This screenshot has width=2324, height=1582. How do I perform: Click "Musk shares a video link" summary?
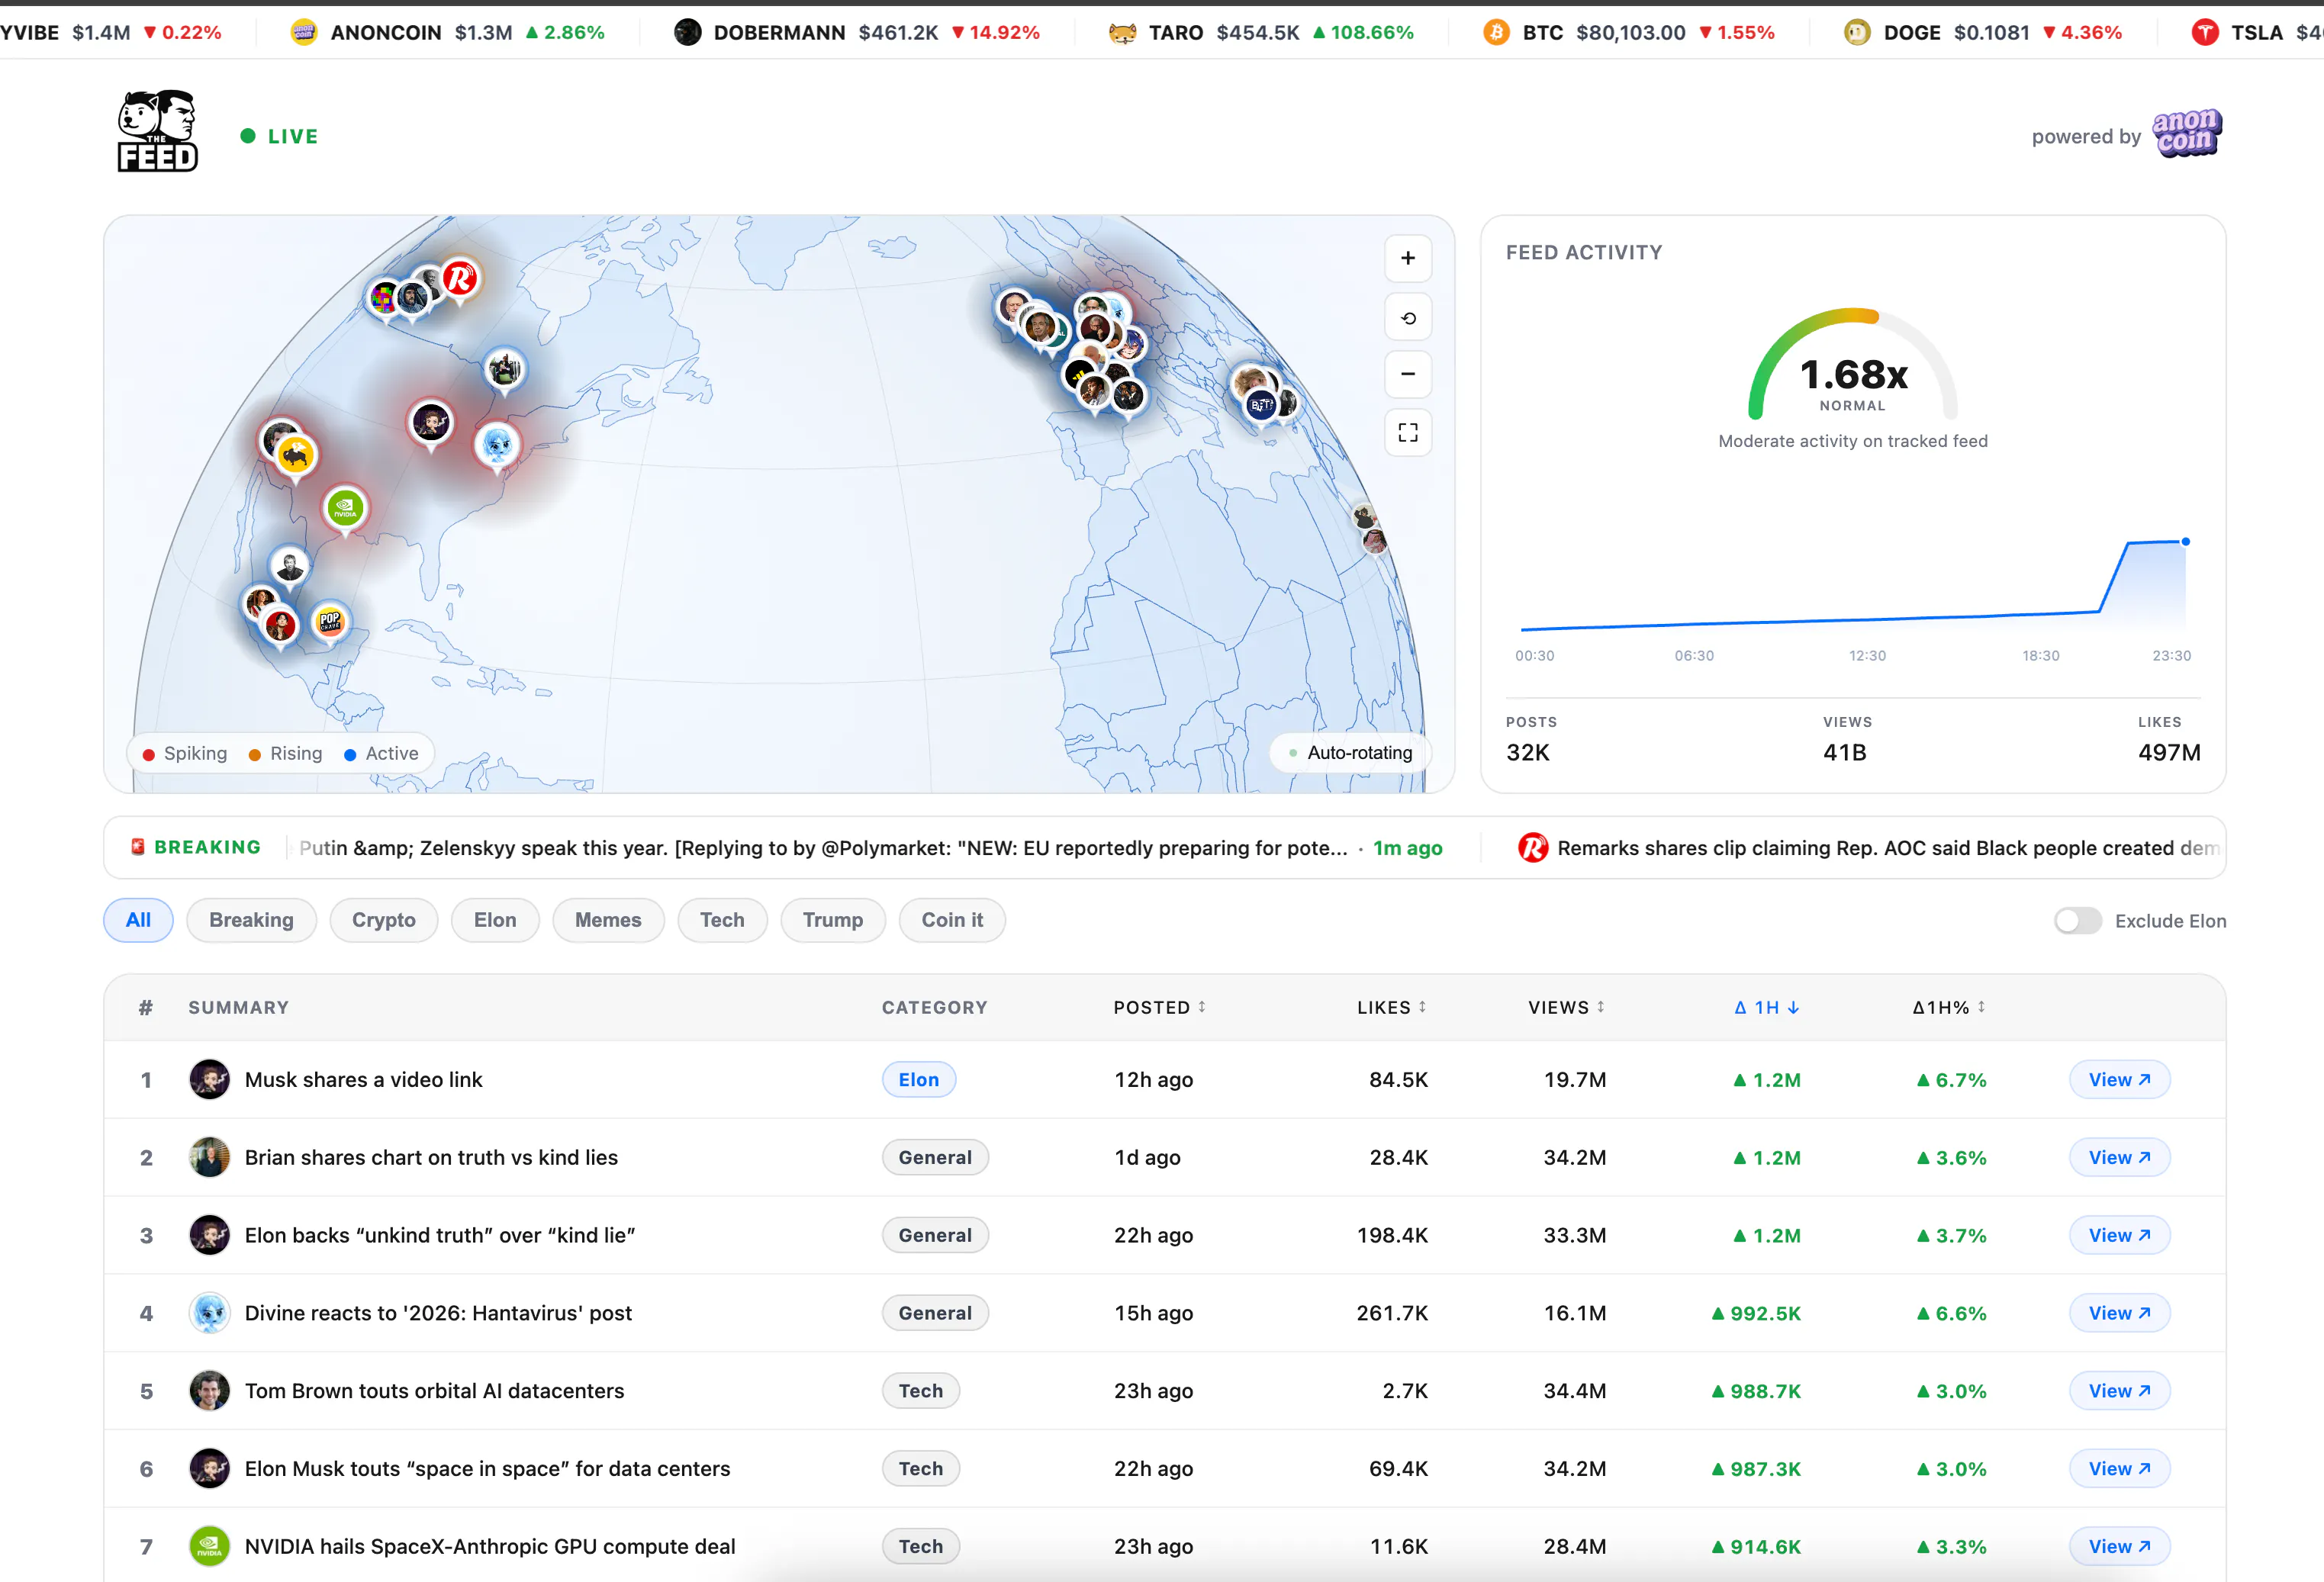(x=363, y=1079)
